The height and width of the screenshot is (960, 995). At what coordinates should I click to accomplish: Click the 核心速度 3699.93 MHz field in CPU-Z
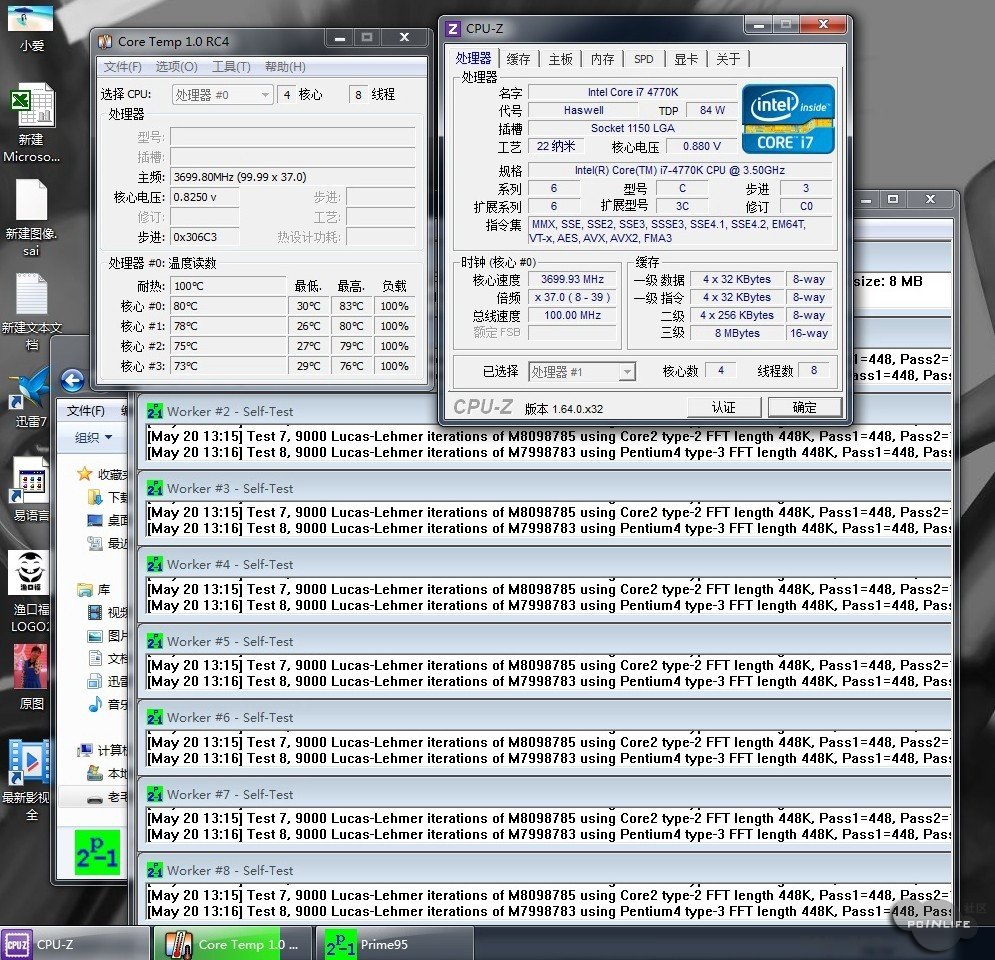tap(572, 279)
